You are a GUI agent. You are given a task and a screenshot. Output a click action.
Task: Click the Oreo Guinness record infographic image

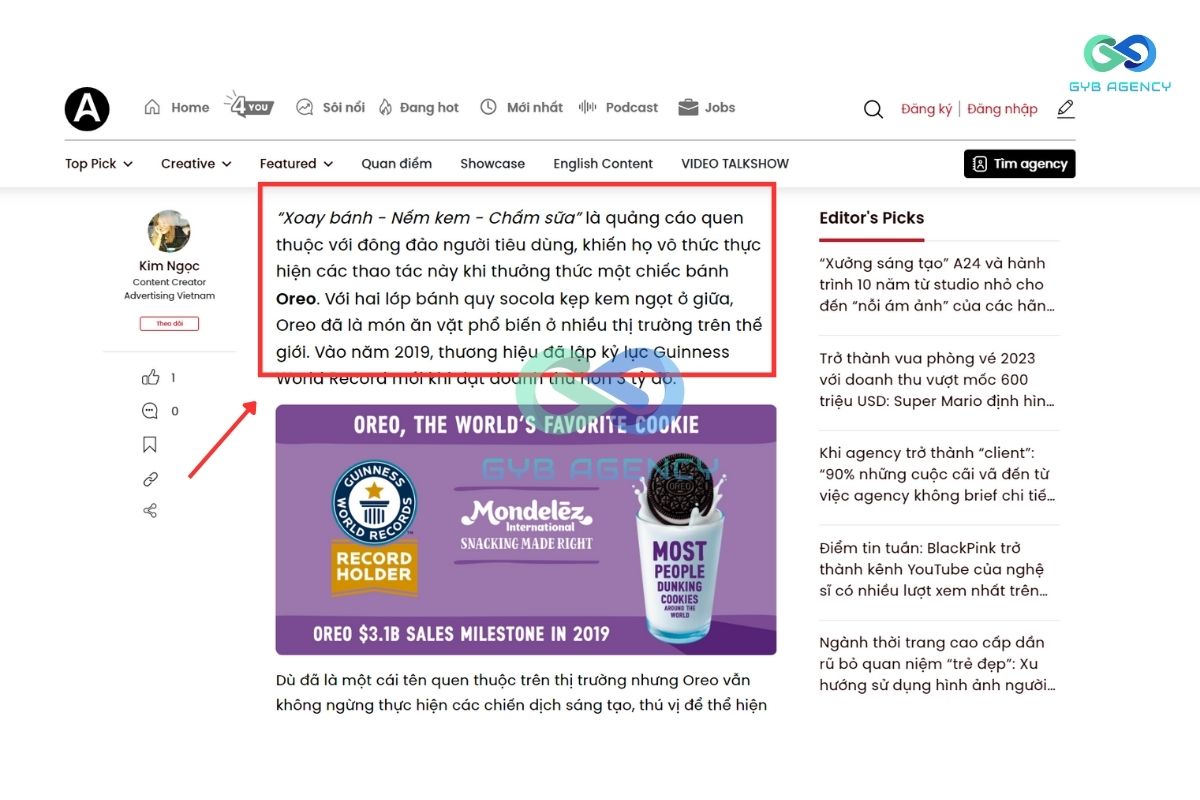pos(526,530)
